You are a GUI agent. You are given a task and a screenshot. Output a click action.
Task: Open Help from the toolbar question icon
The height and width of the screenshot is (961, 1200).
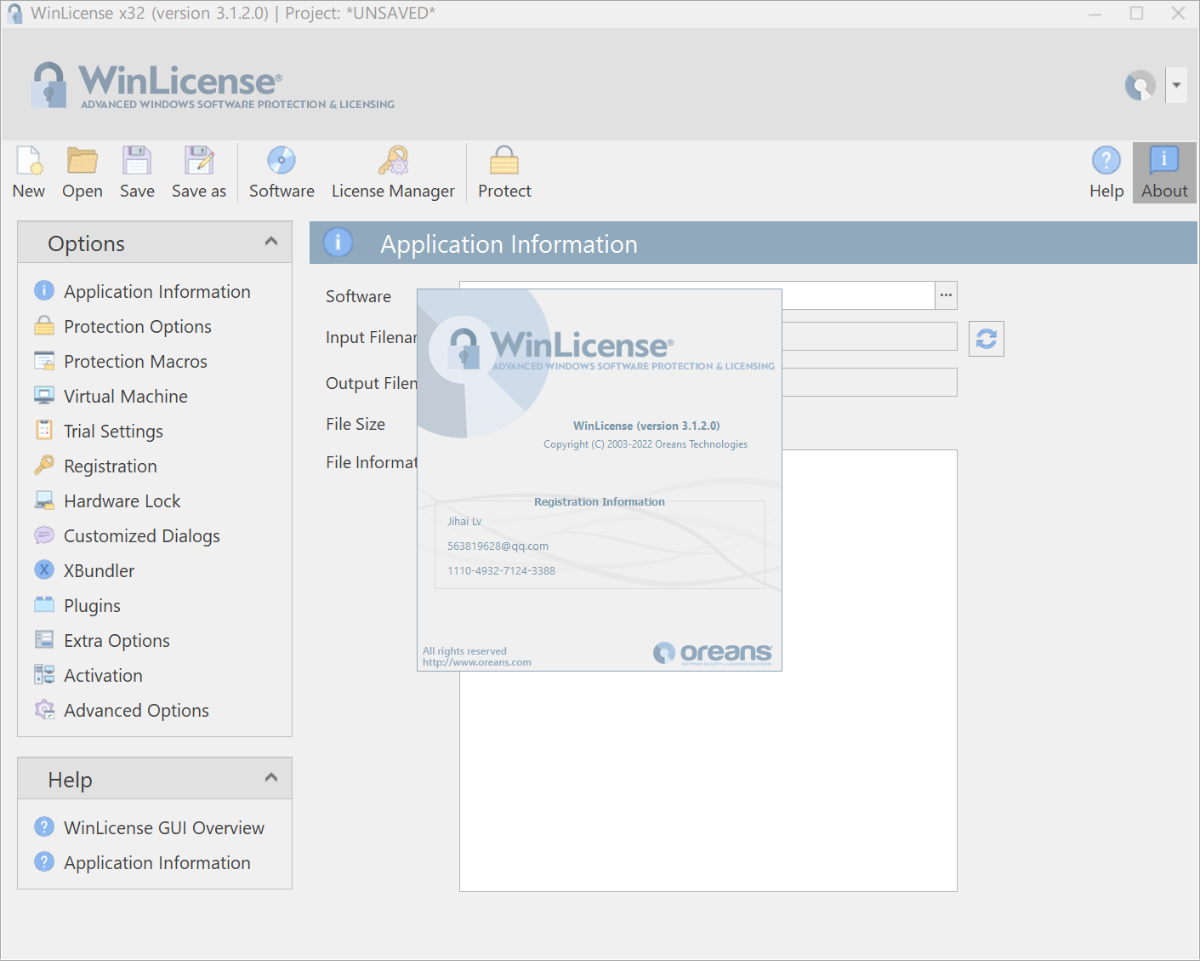pos(1106,161)
